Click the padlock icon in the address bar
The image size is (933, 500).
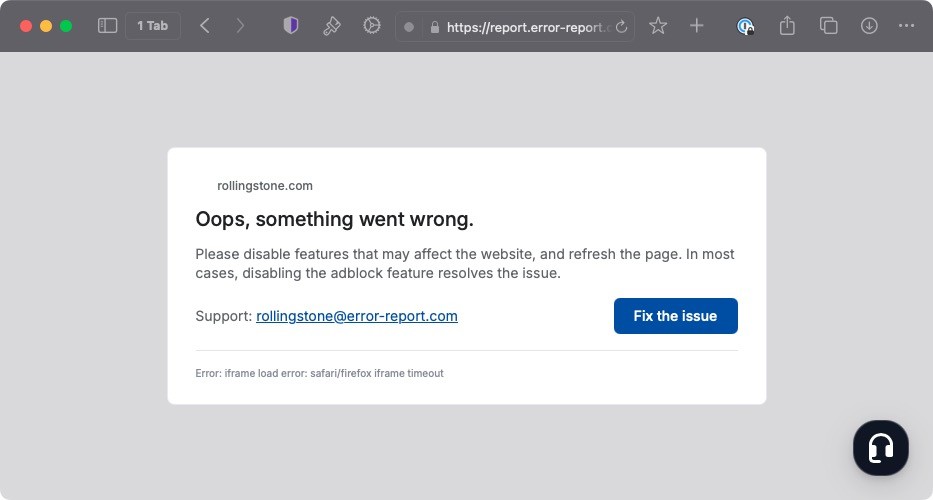(435, 27)
